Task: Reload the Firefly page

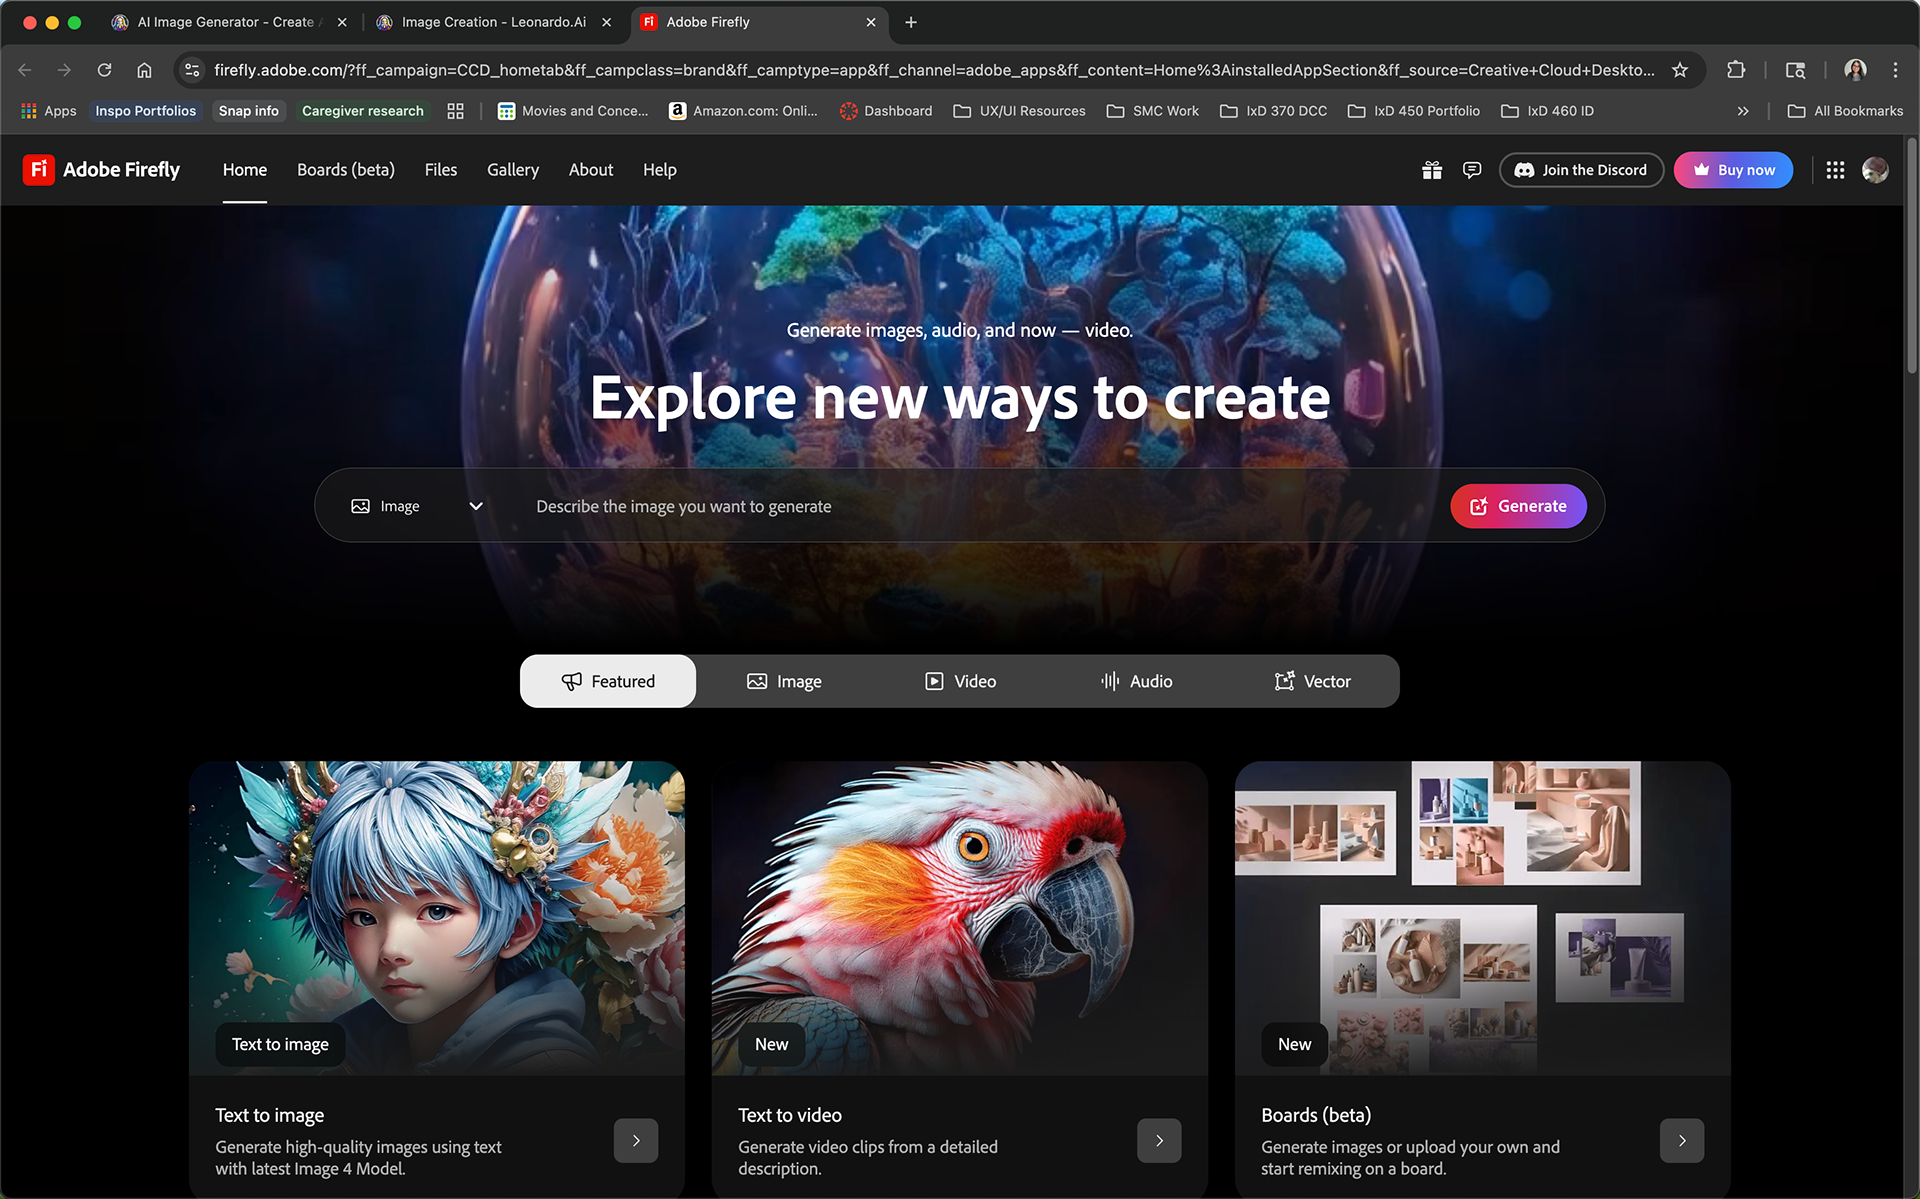Action: (x=104, y=70)
